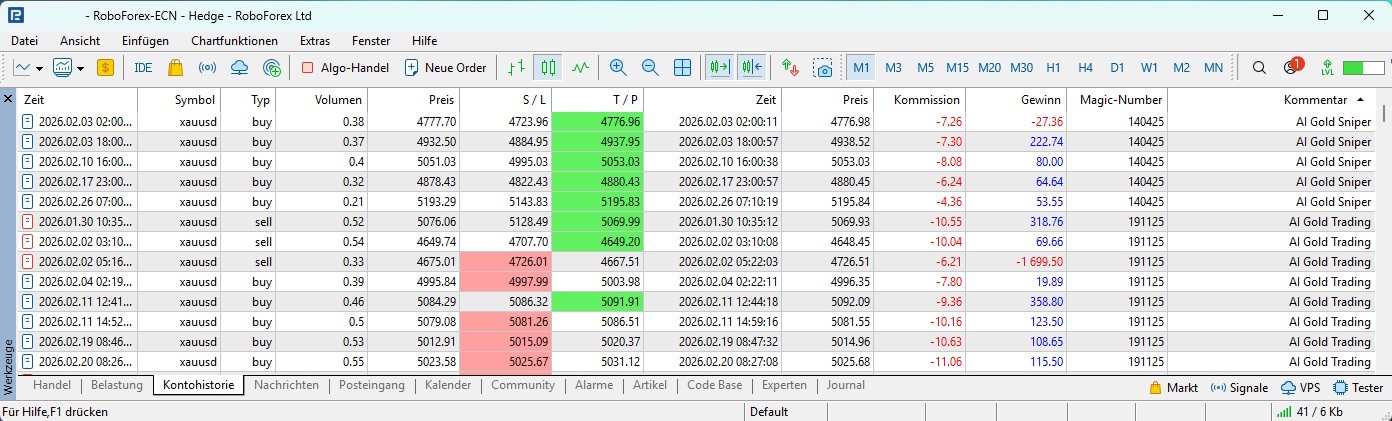Screen dimensions: 1392x421
Task: Select the M1 timeframe
Action: pos(861,68)
